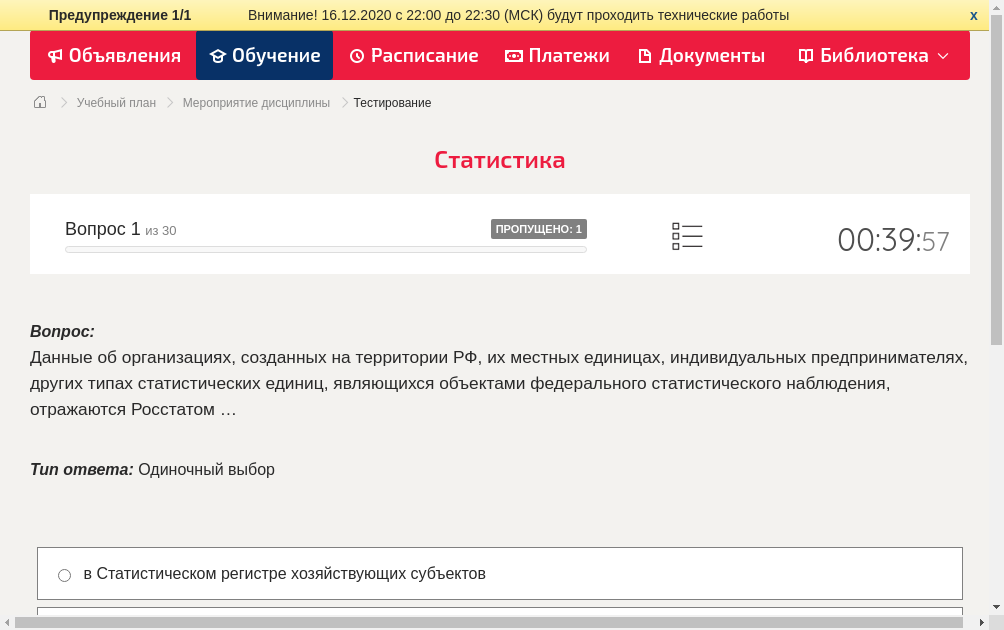1004x630 pixels.
Task: Click the megaphone icon beside Объявления
Action: (55, 56)
